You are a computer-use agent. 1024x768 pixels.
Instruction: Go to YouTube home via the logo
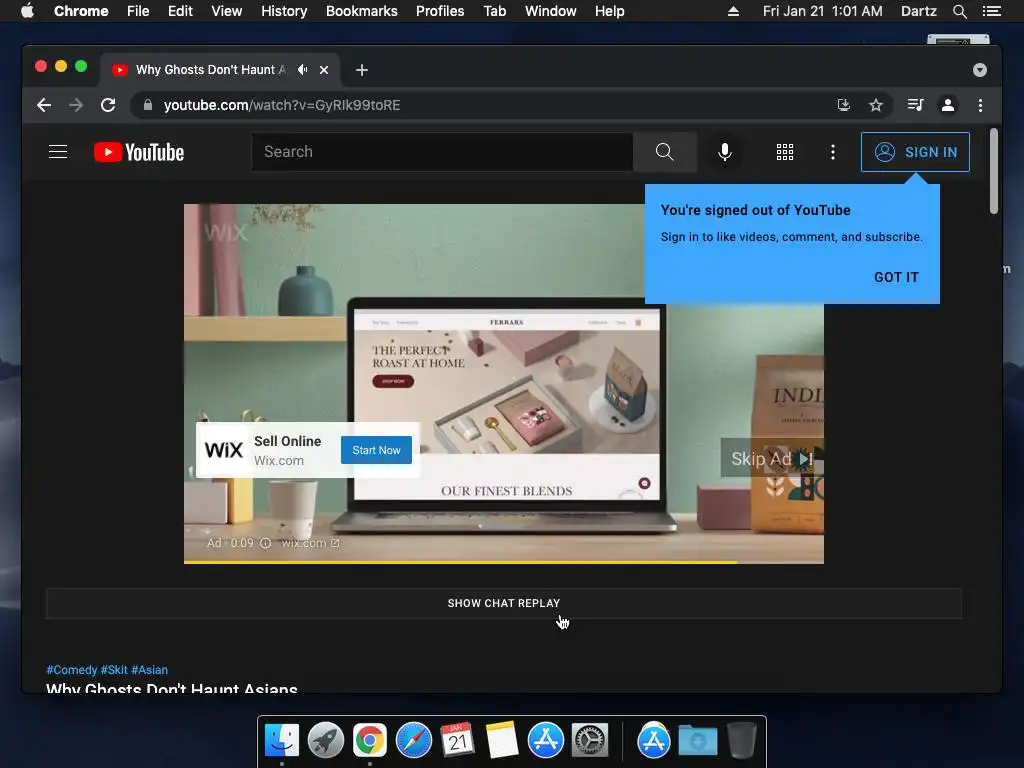pos(138,152)
